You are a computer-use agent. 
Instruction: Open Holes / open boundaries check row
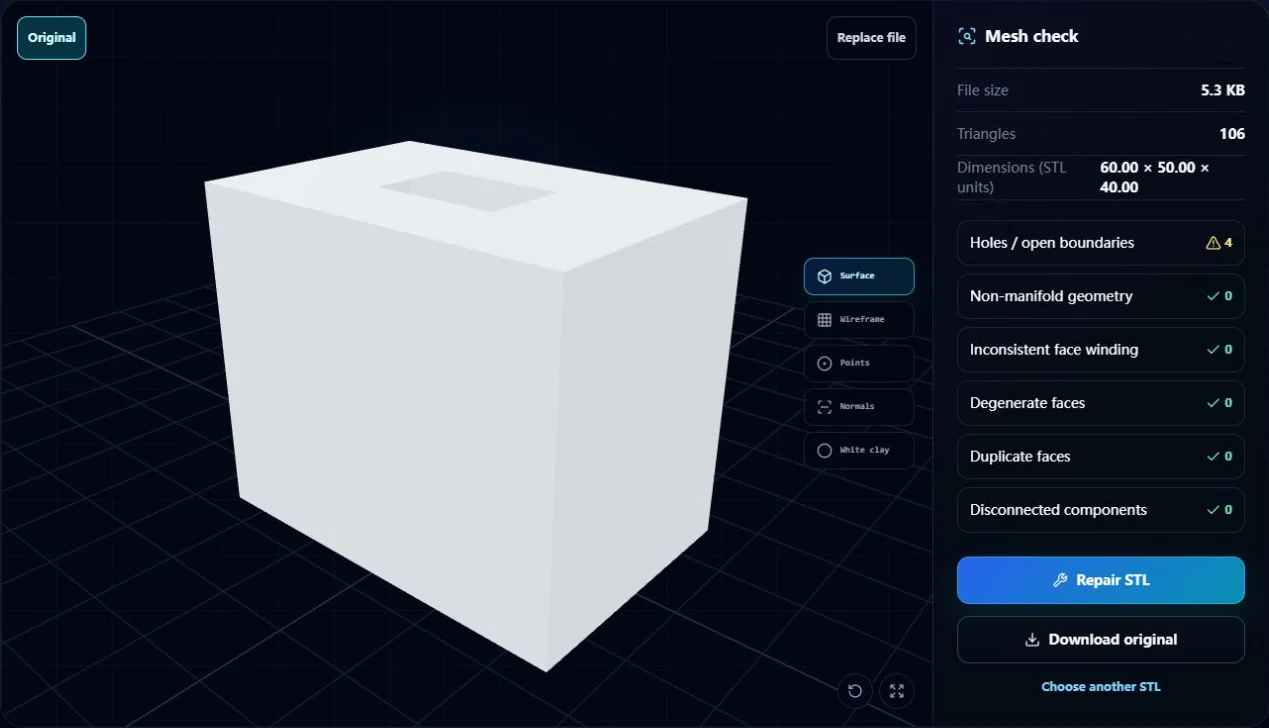click(x=1101, y=243)
